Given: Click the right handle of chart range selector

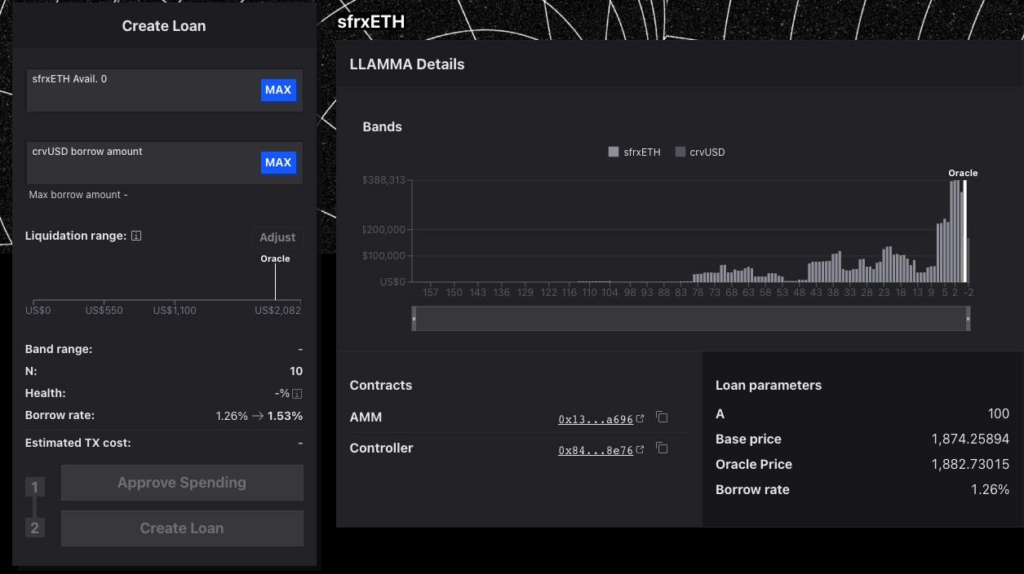Looking at the screenshot, I should pyautogui.click(x=967, y=318).
